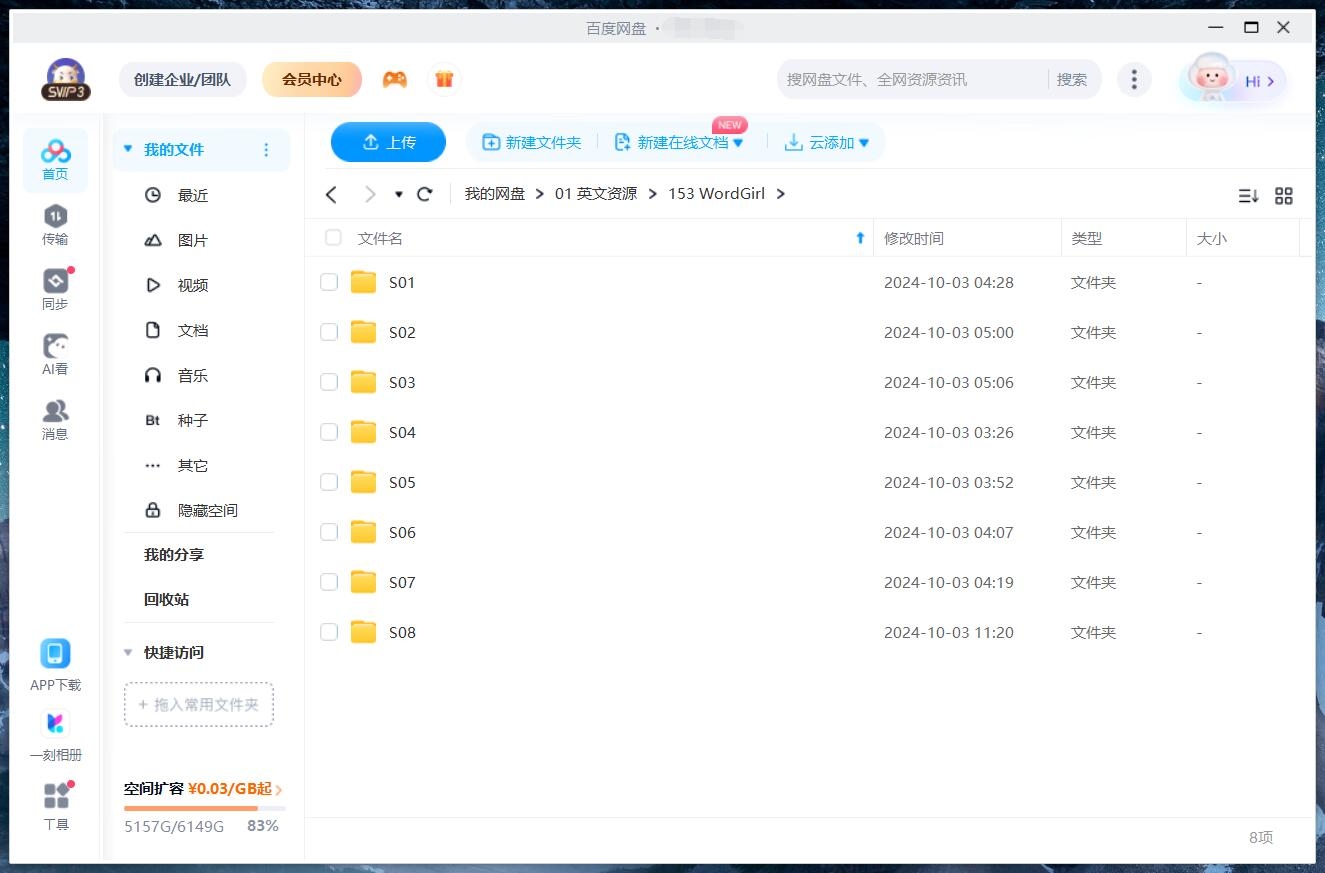This screenshot has width=1325, height=873.
Task: Click the gift box icon
Action: pos(444,79)
